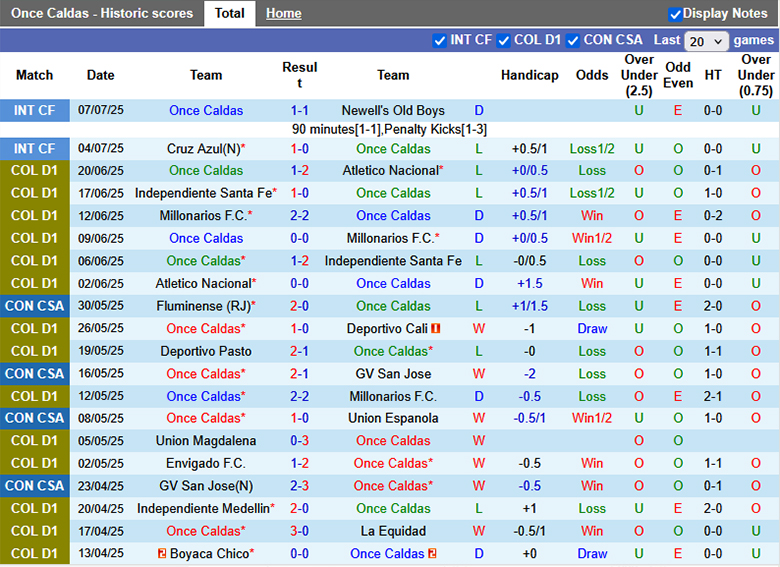Click Independiente Medellin team name
Screen dimensions: 780x567
[203, 509]
